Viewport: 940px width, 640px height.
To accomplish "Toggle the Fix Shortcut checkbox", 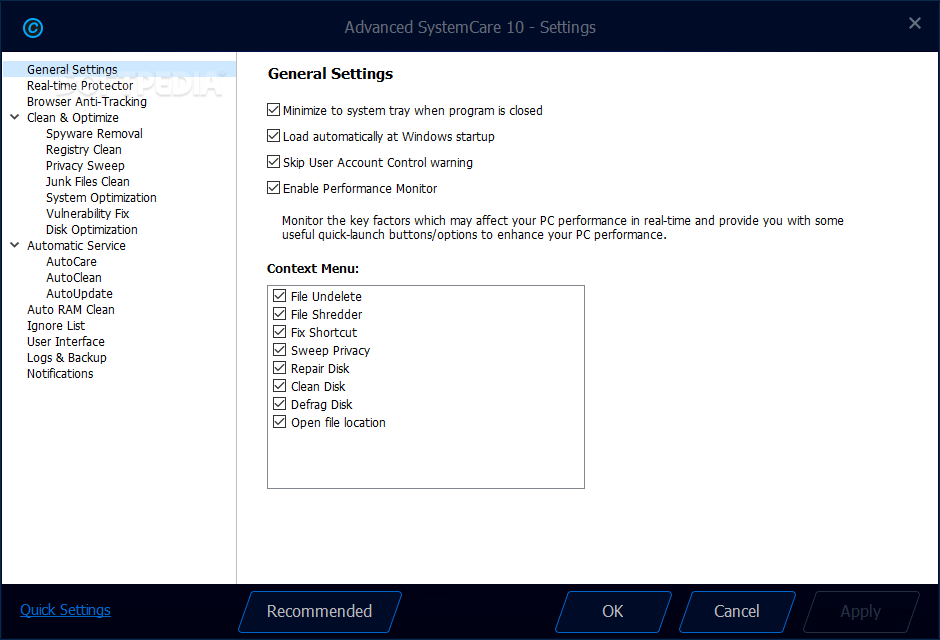I will point(279,332).
